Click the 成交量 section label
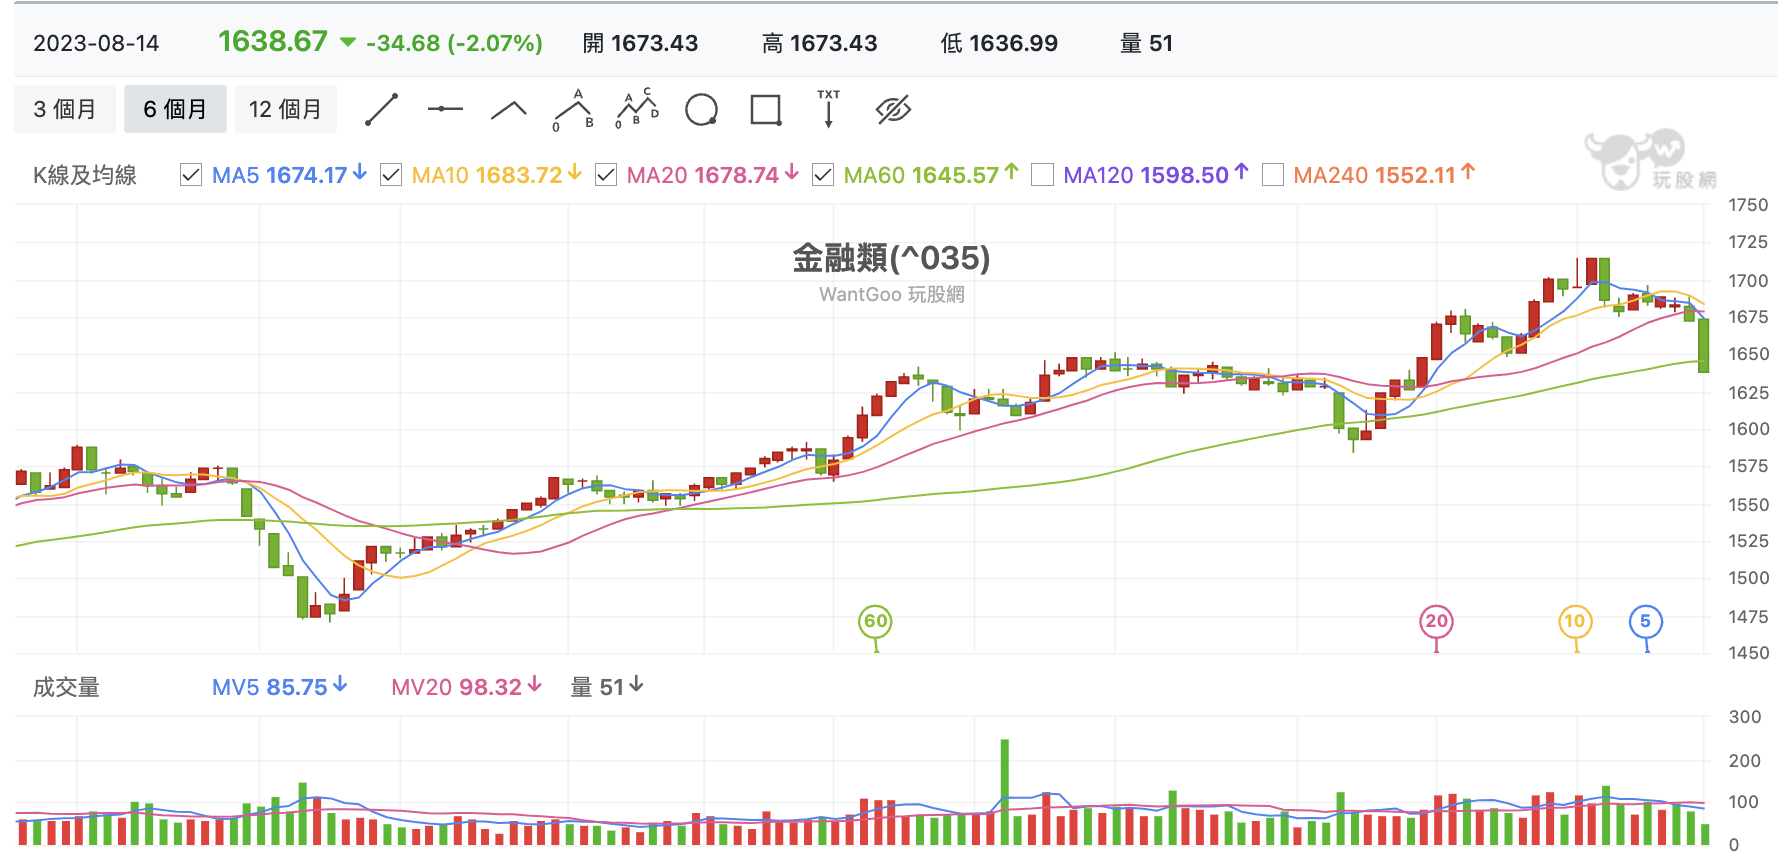Image resolution: width=1778 pixels, height=860 pixels. coord(66,687)
